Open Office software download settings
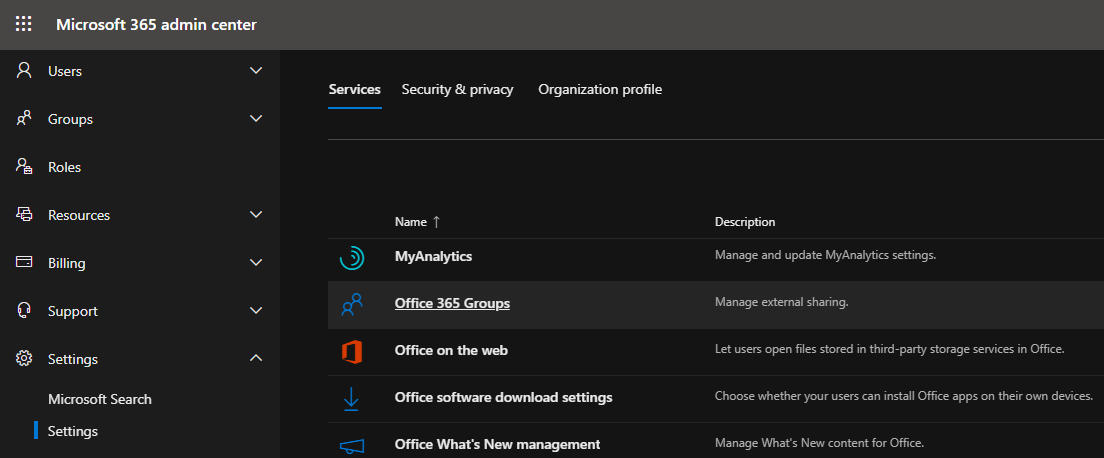Image resolution: width=1104 pixels, height=458 pixels. 503,397
